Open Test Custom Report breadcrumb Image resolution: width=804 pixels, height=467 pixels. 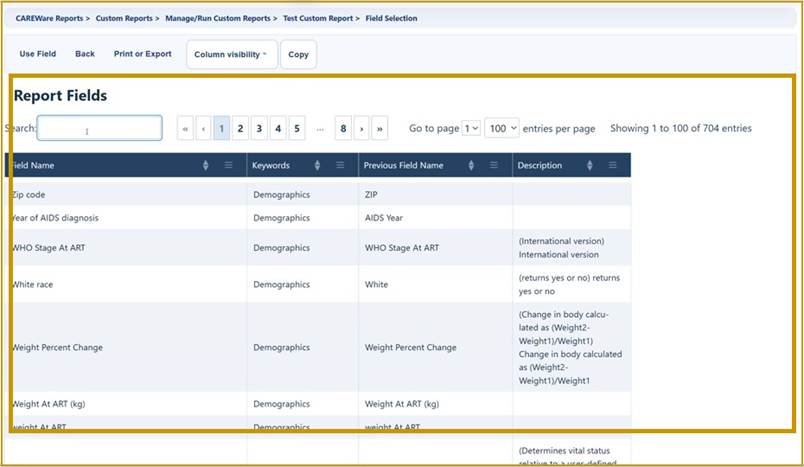[x=318, y=18]
